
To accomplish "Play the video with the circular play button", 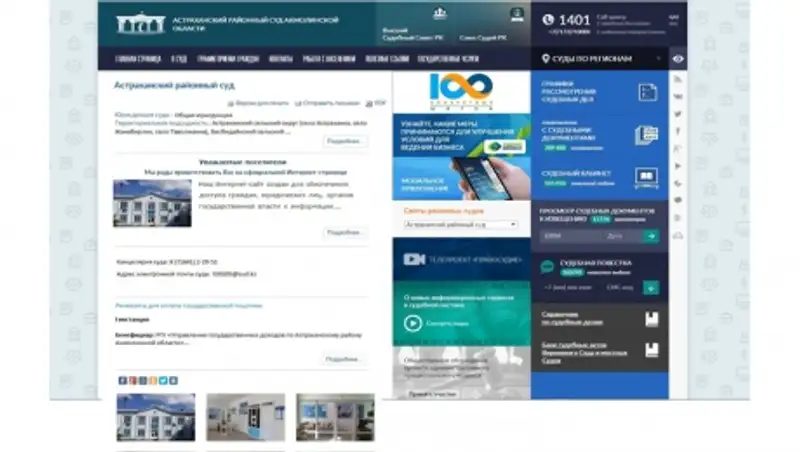I will pos(413,323).
